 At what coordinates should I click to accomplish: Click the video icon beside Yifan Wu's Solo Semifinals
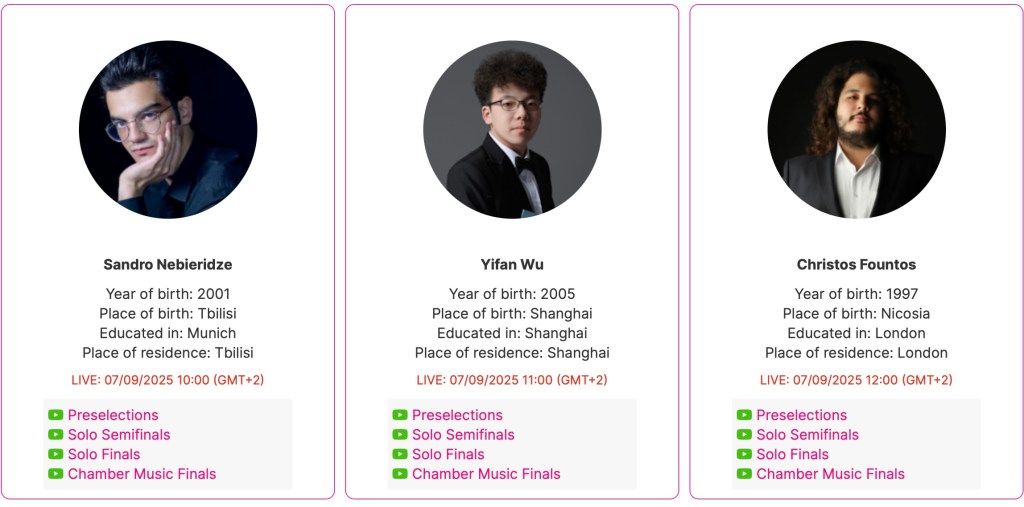coord(400,435)
